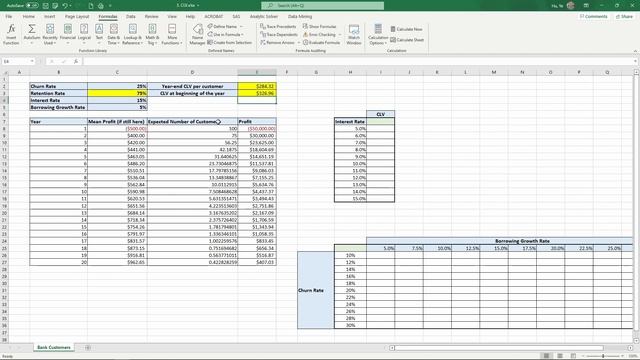This screenshot has height=360, width=640.
Task: Open the Name Box dropdown arrow
Action: pos(32,61)
